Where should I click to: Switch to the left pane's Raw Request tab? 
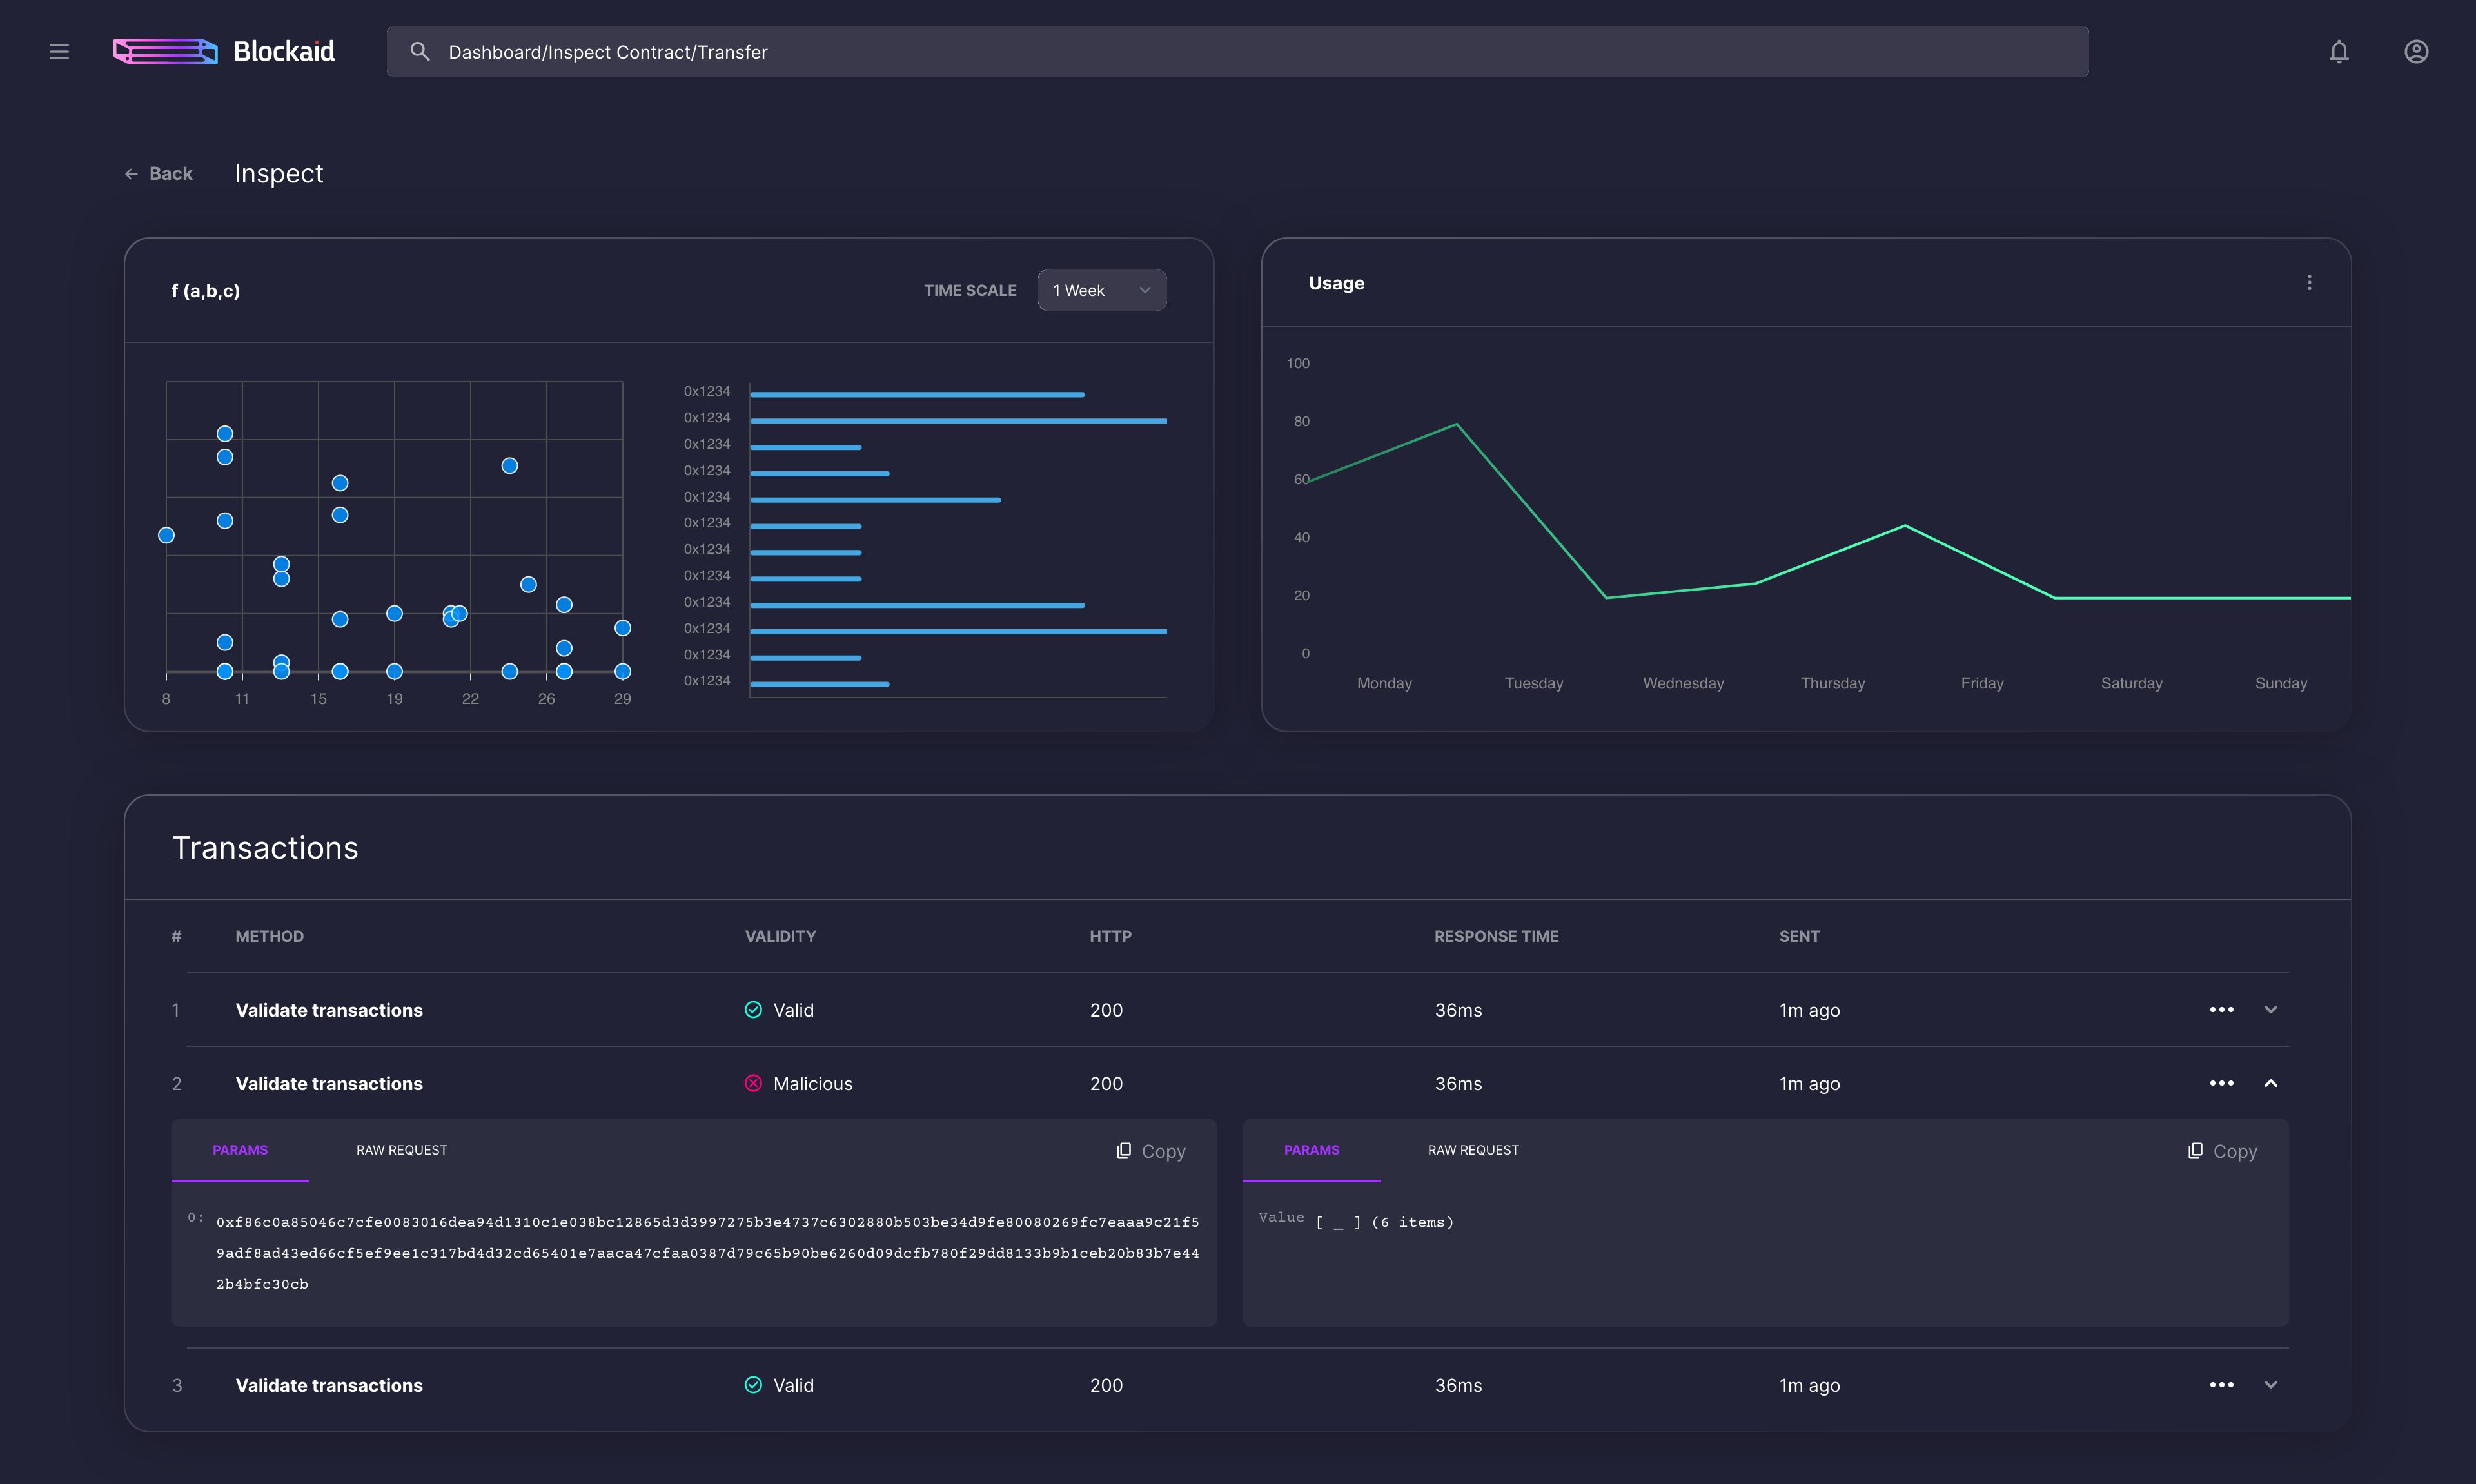[401, 1150]
